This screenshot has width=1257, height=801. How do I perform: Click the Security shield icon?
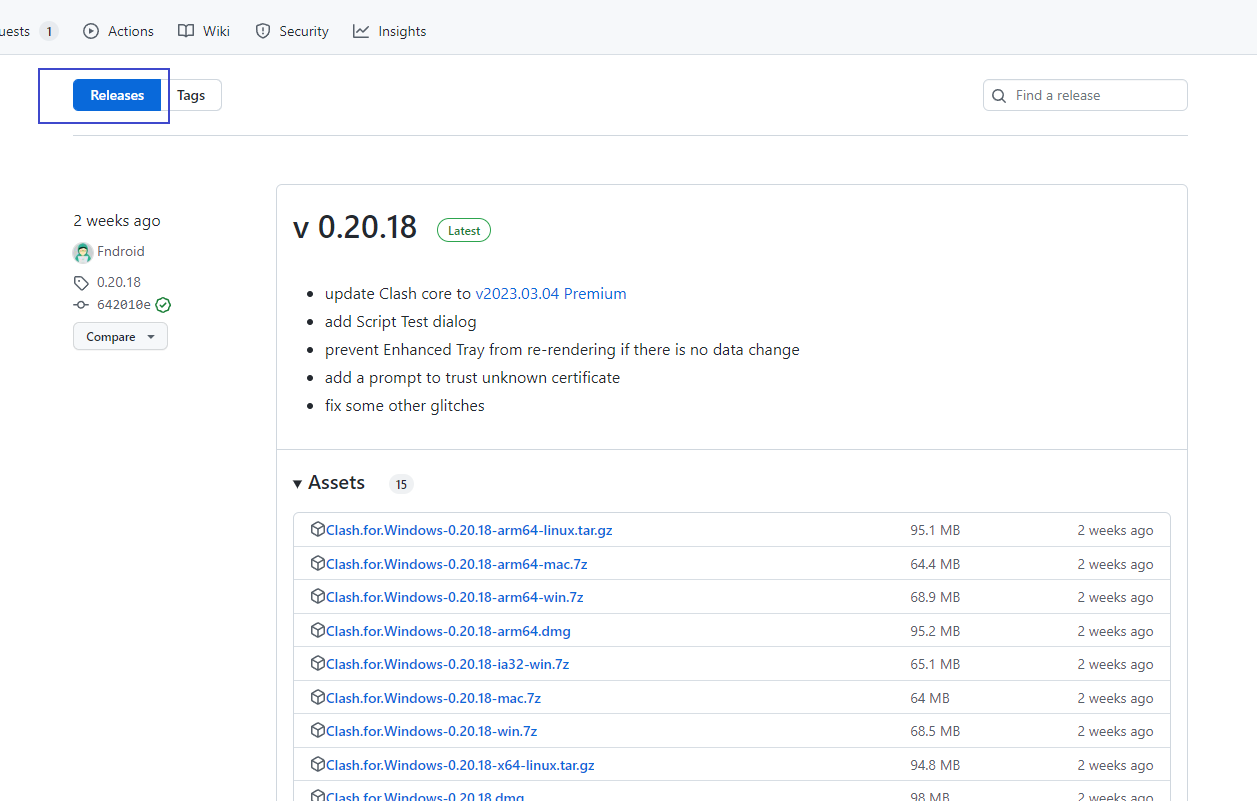click(x=263, y=31)
